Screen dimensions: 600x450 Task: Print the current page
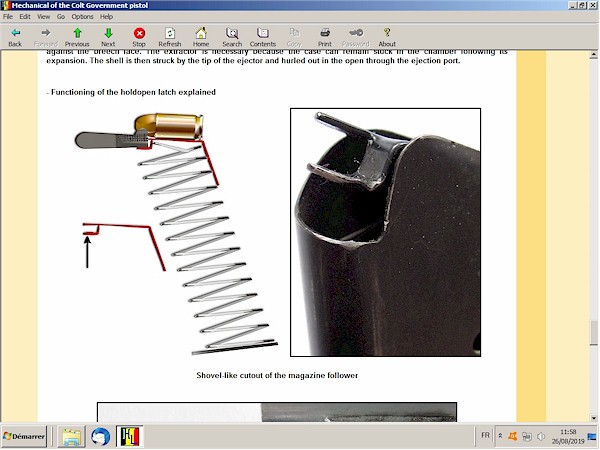(325, 37)
